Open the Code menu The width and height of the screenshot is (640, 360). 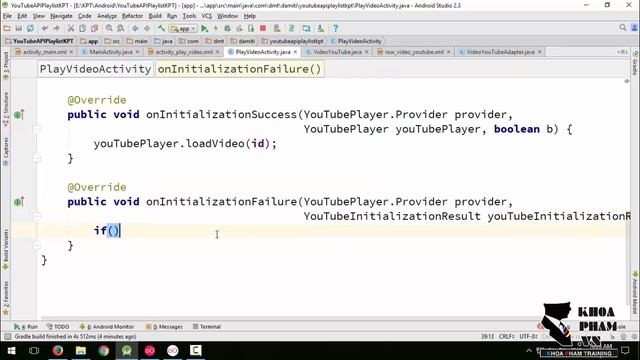point(84,16)
